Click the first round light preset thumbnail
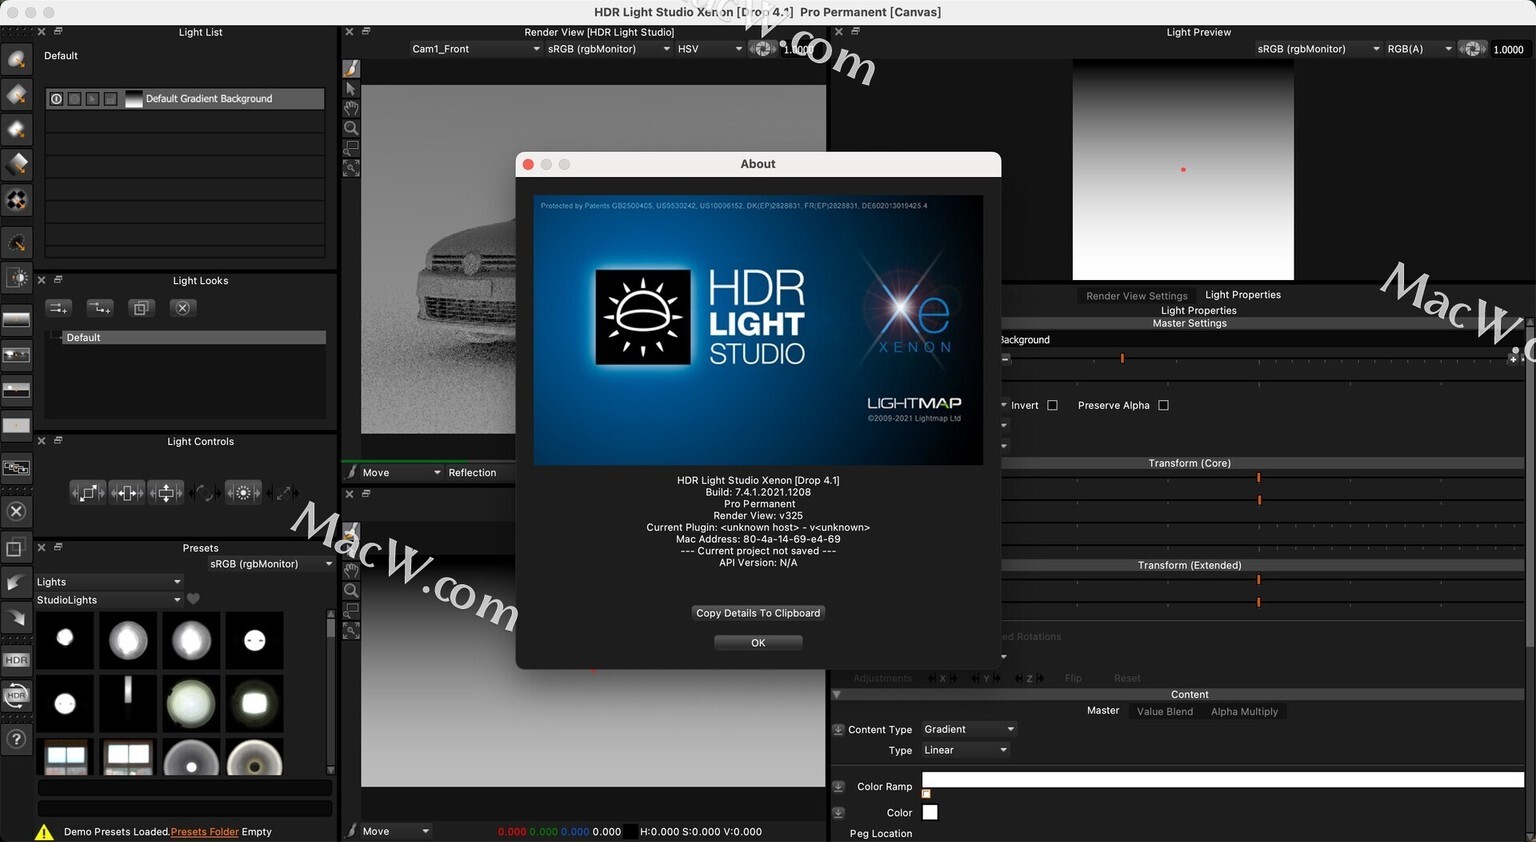The width and height of the screenshot is (1536, 842). point(65,640)
